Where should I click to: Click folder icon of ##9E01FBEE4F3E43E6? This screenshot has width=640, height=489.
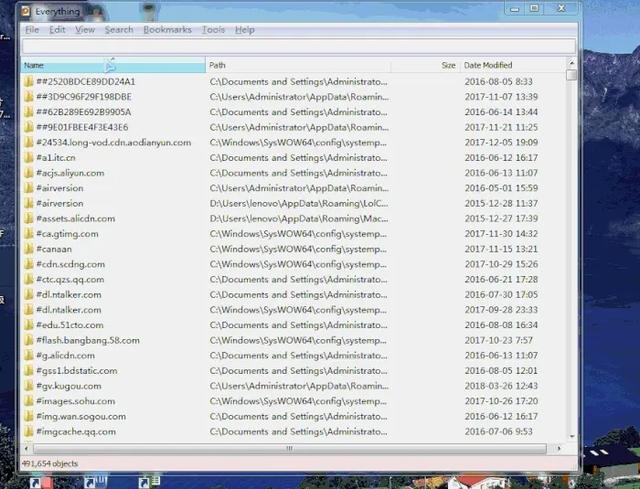pos(28,127)
